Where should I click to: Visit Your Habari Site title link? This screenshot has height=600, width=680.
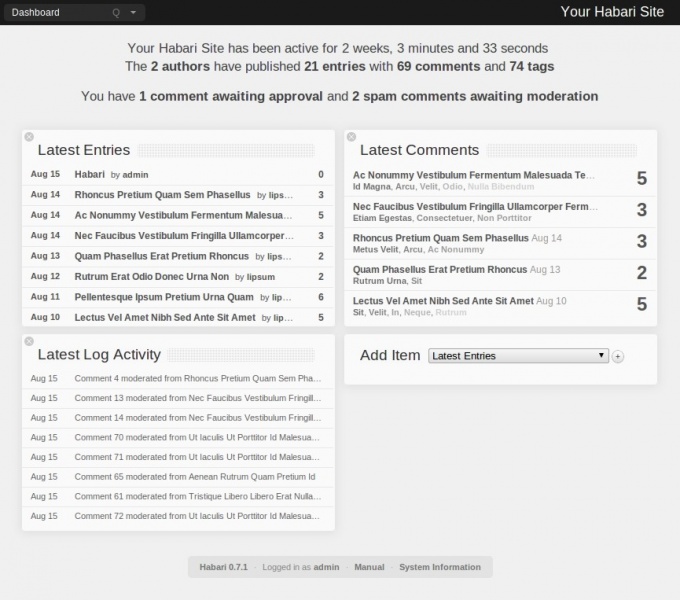pos(612,12)
